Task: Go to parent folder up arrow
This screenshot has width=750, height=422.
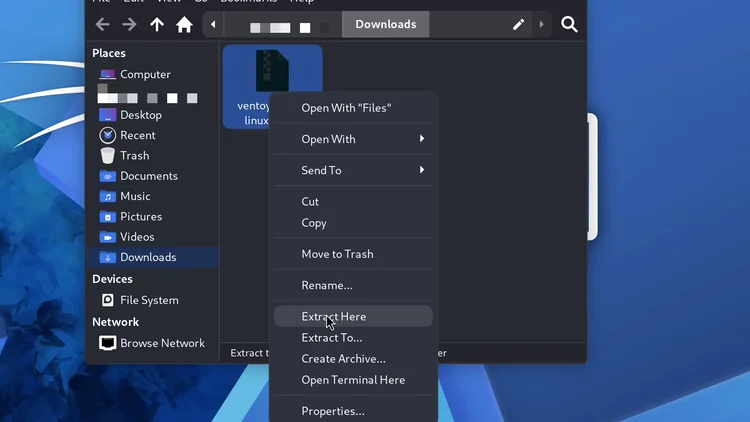Action: coord(157,24)
